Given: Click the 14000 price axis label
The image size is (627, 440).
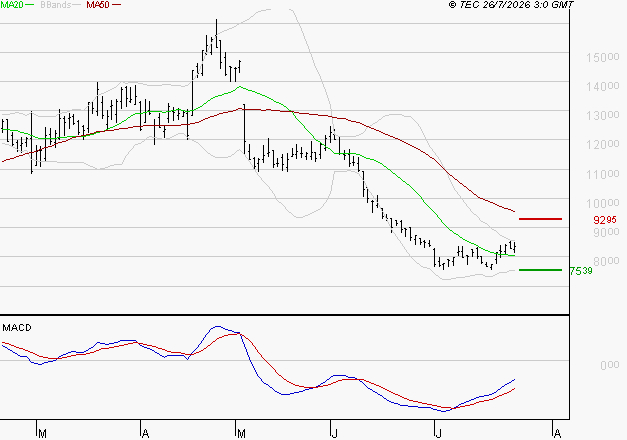Looking at the screenshot, I should coord(603,86).
